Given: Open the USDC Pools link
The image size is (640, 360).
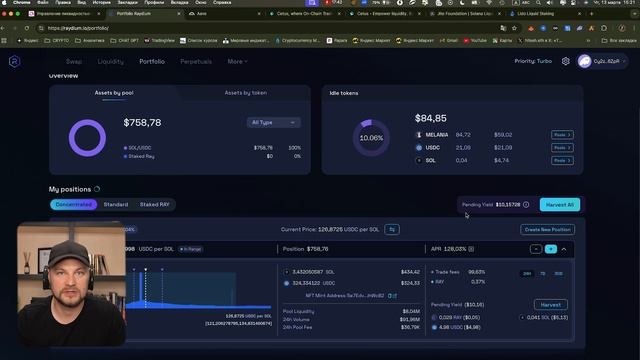Looking at the screenshot, I should [x=562, y=148].
